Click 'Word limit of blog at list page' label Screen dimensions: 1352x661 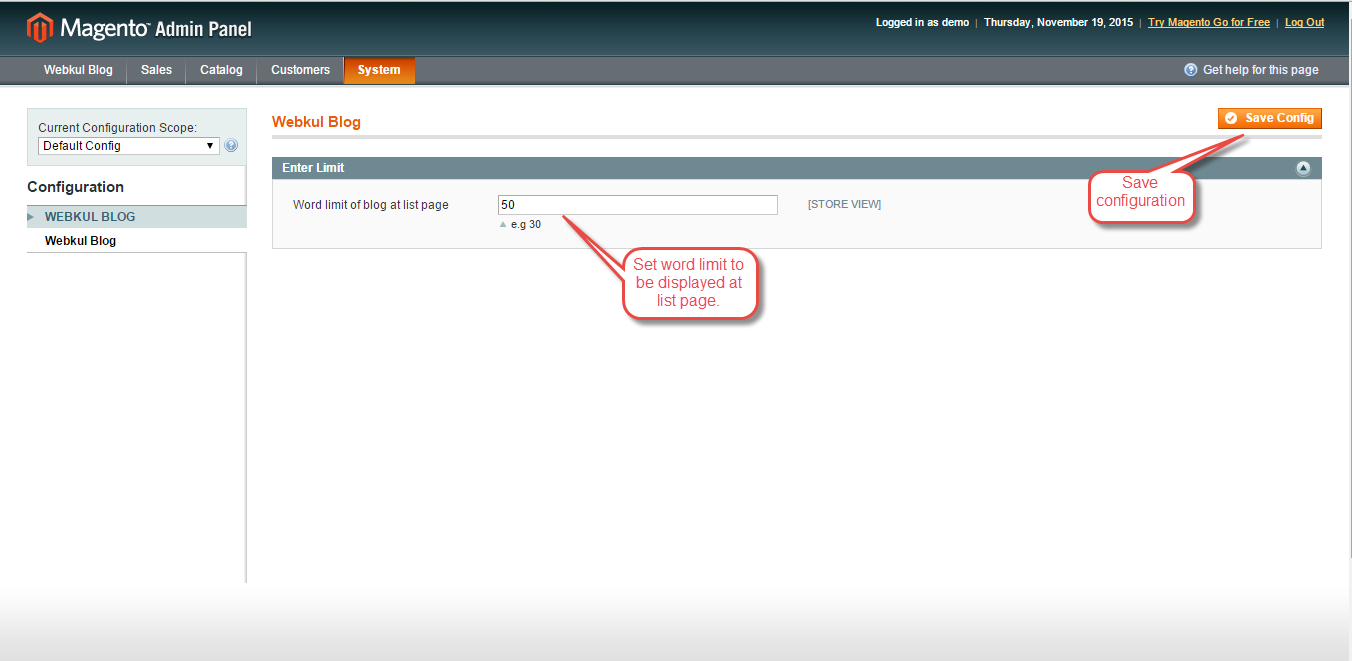[x=371, y=205]
